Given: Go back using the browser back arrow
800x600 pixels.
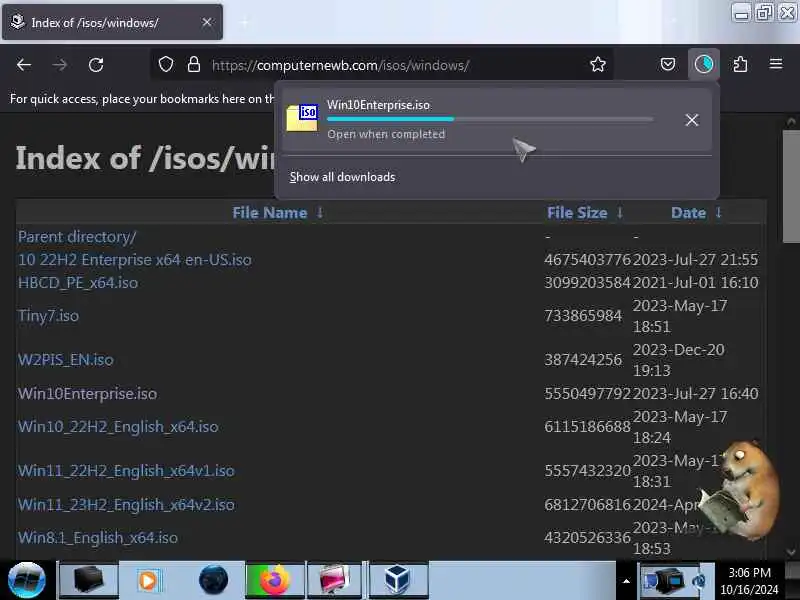Looking at the screenshot, I should 24,65.
